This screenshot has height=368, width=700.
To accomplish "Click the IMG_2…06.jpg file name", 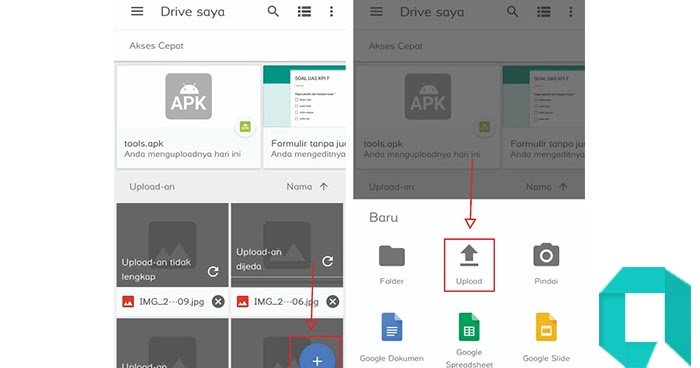I will (286, 302).
